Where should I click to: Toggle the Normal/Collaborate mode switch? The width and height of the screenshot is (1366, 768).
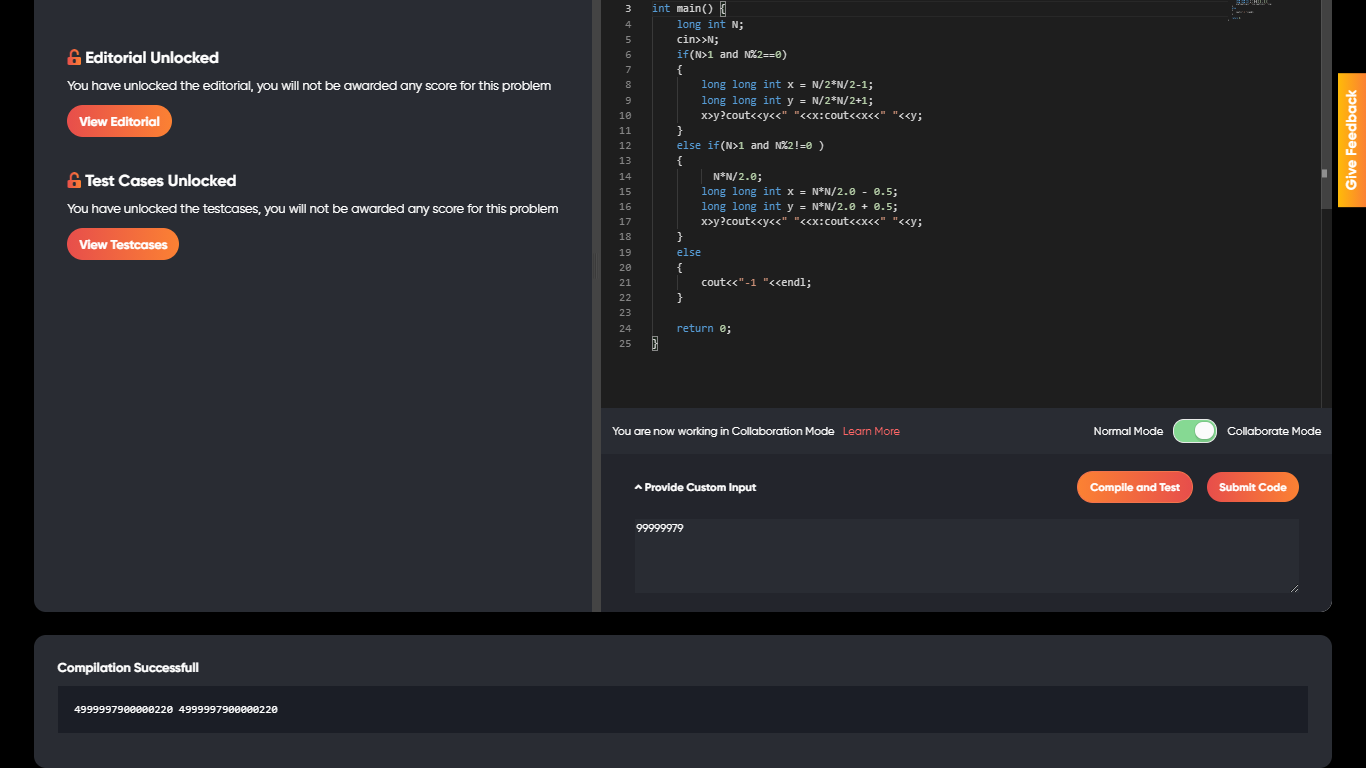point(1195,431)
